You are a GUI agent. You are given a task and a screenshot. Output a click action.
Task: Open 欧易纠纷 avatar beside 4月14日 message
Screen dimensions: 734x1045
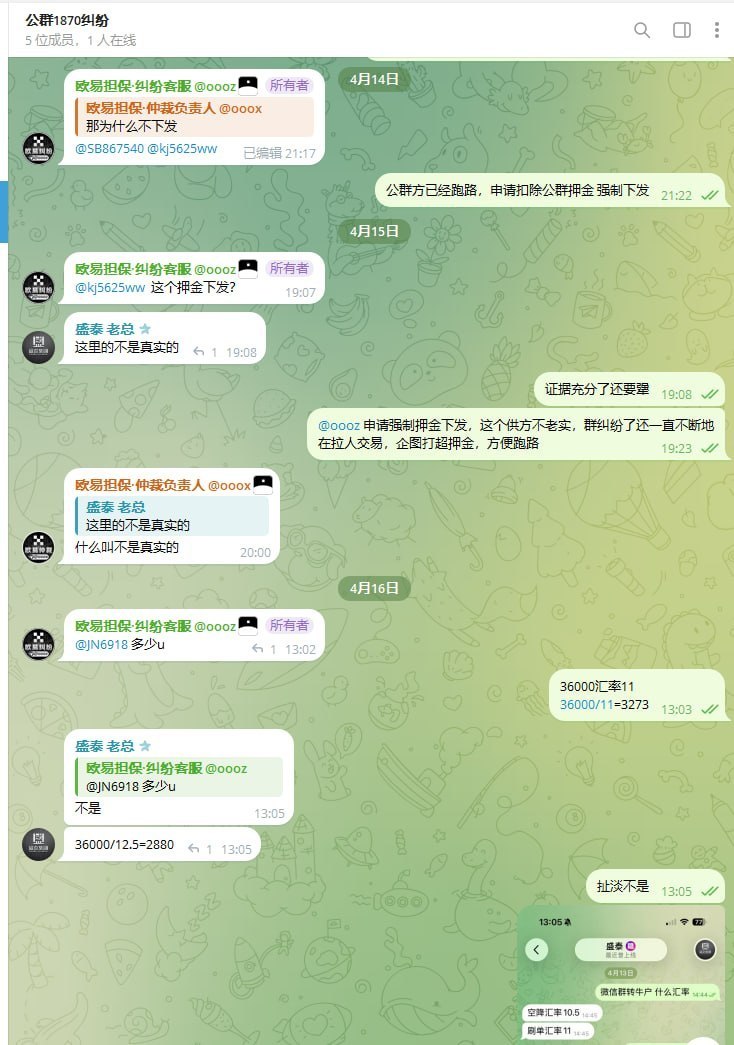click(x=39, y=148)
